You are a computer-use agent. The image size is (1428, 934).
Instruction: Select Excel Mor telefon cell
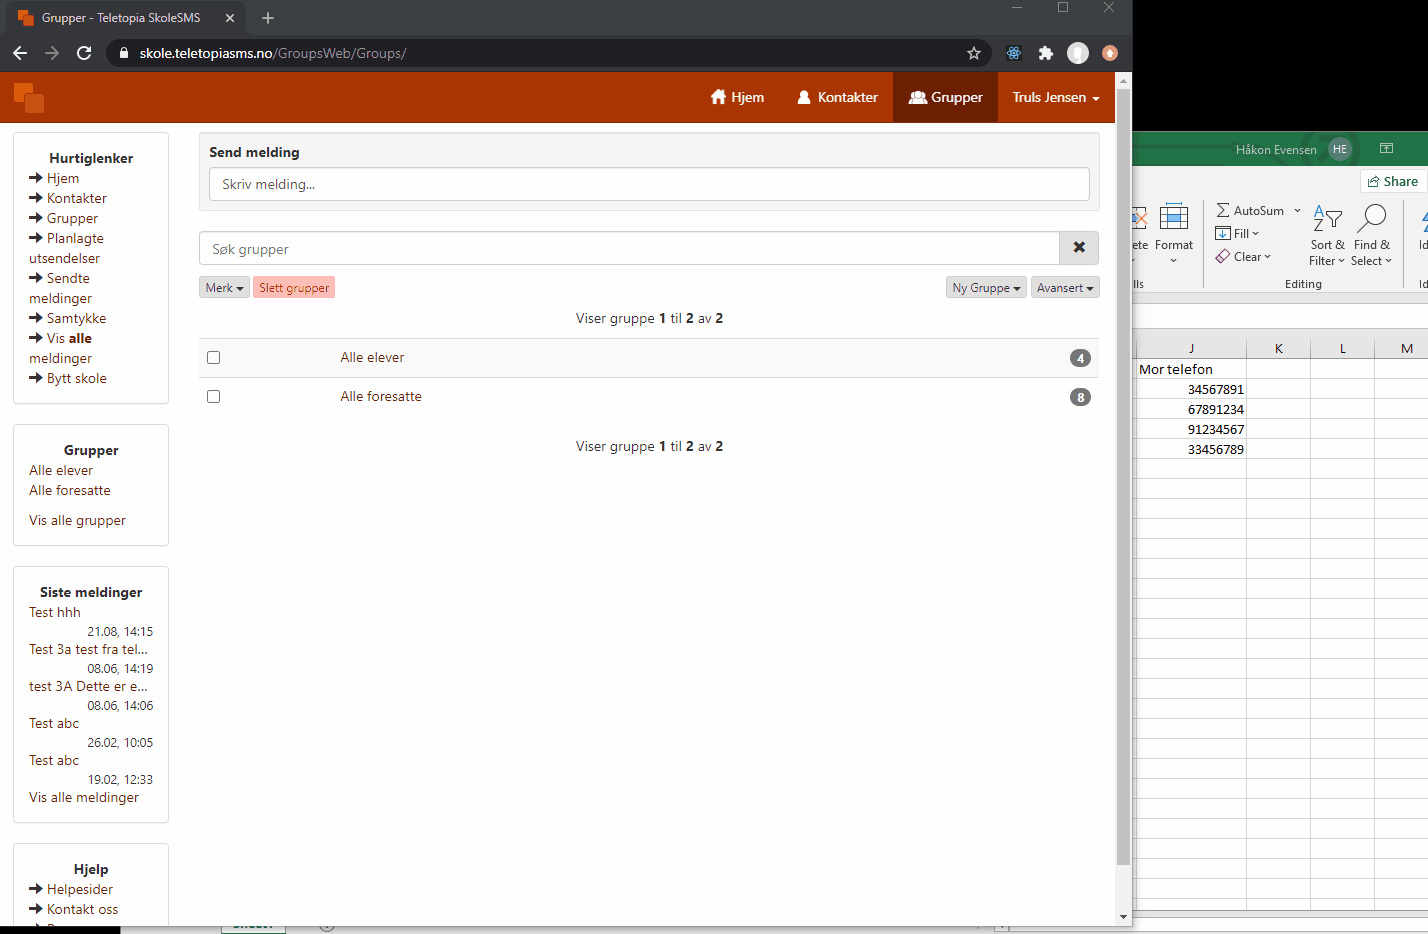click(1191, 369)
